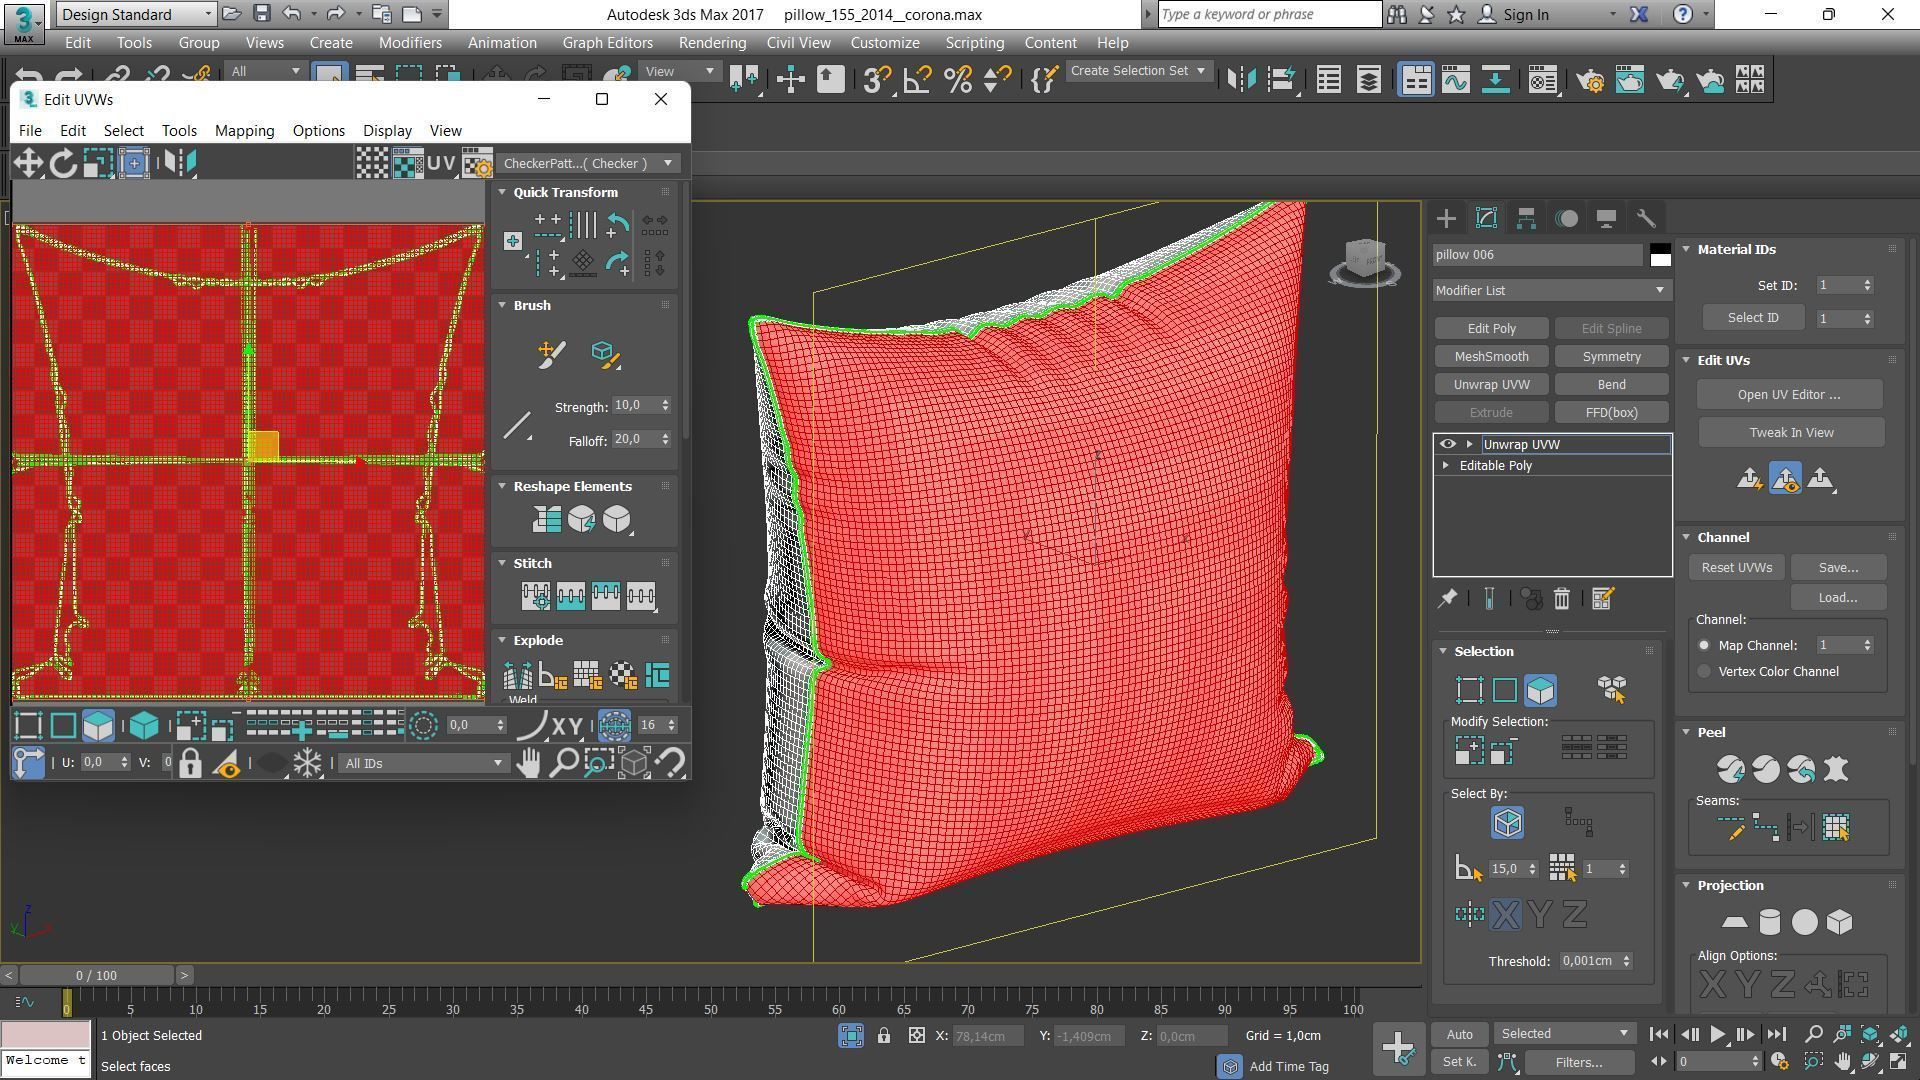
Task: Click the Brush Strength spinner arrows
Action: click(665, 405)
